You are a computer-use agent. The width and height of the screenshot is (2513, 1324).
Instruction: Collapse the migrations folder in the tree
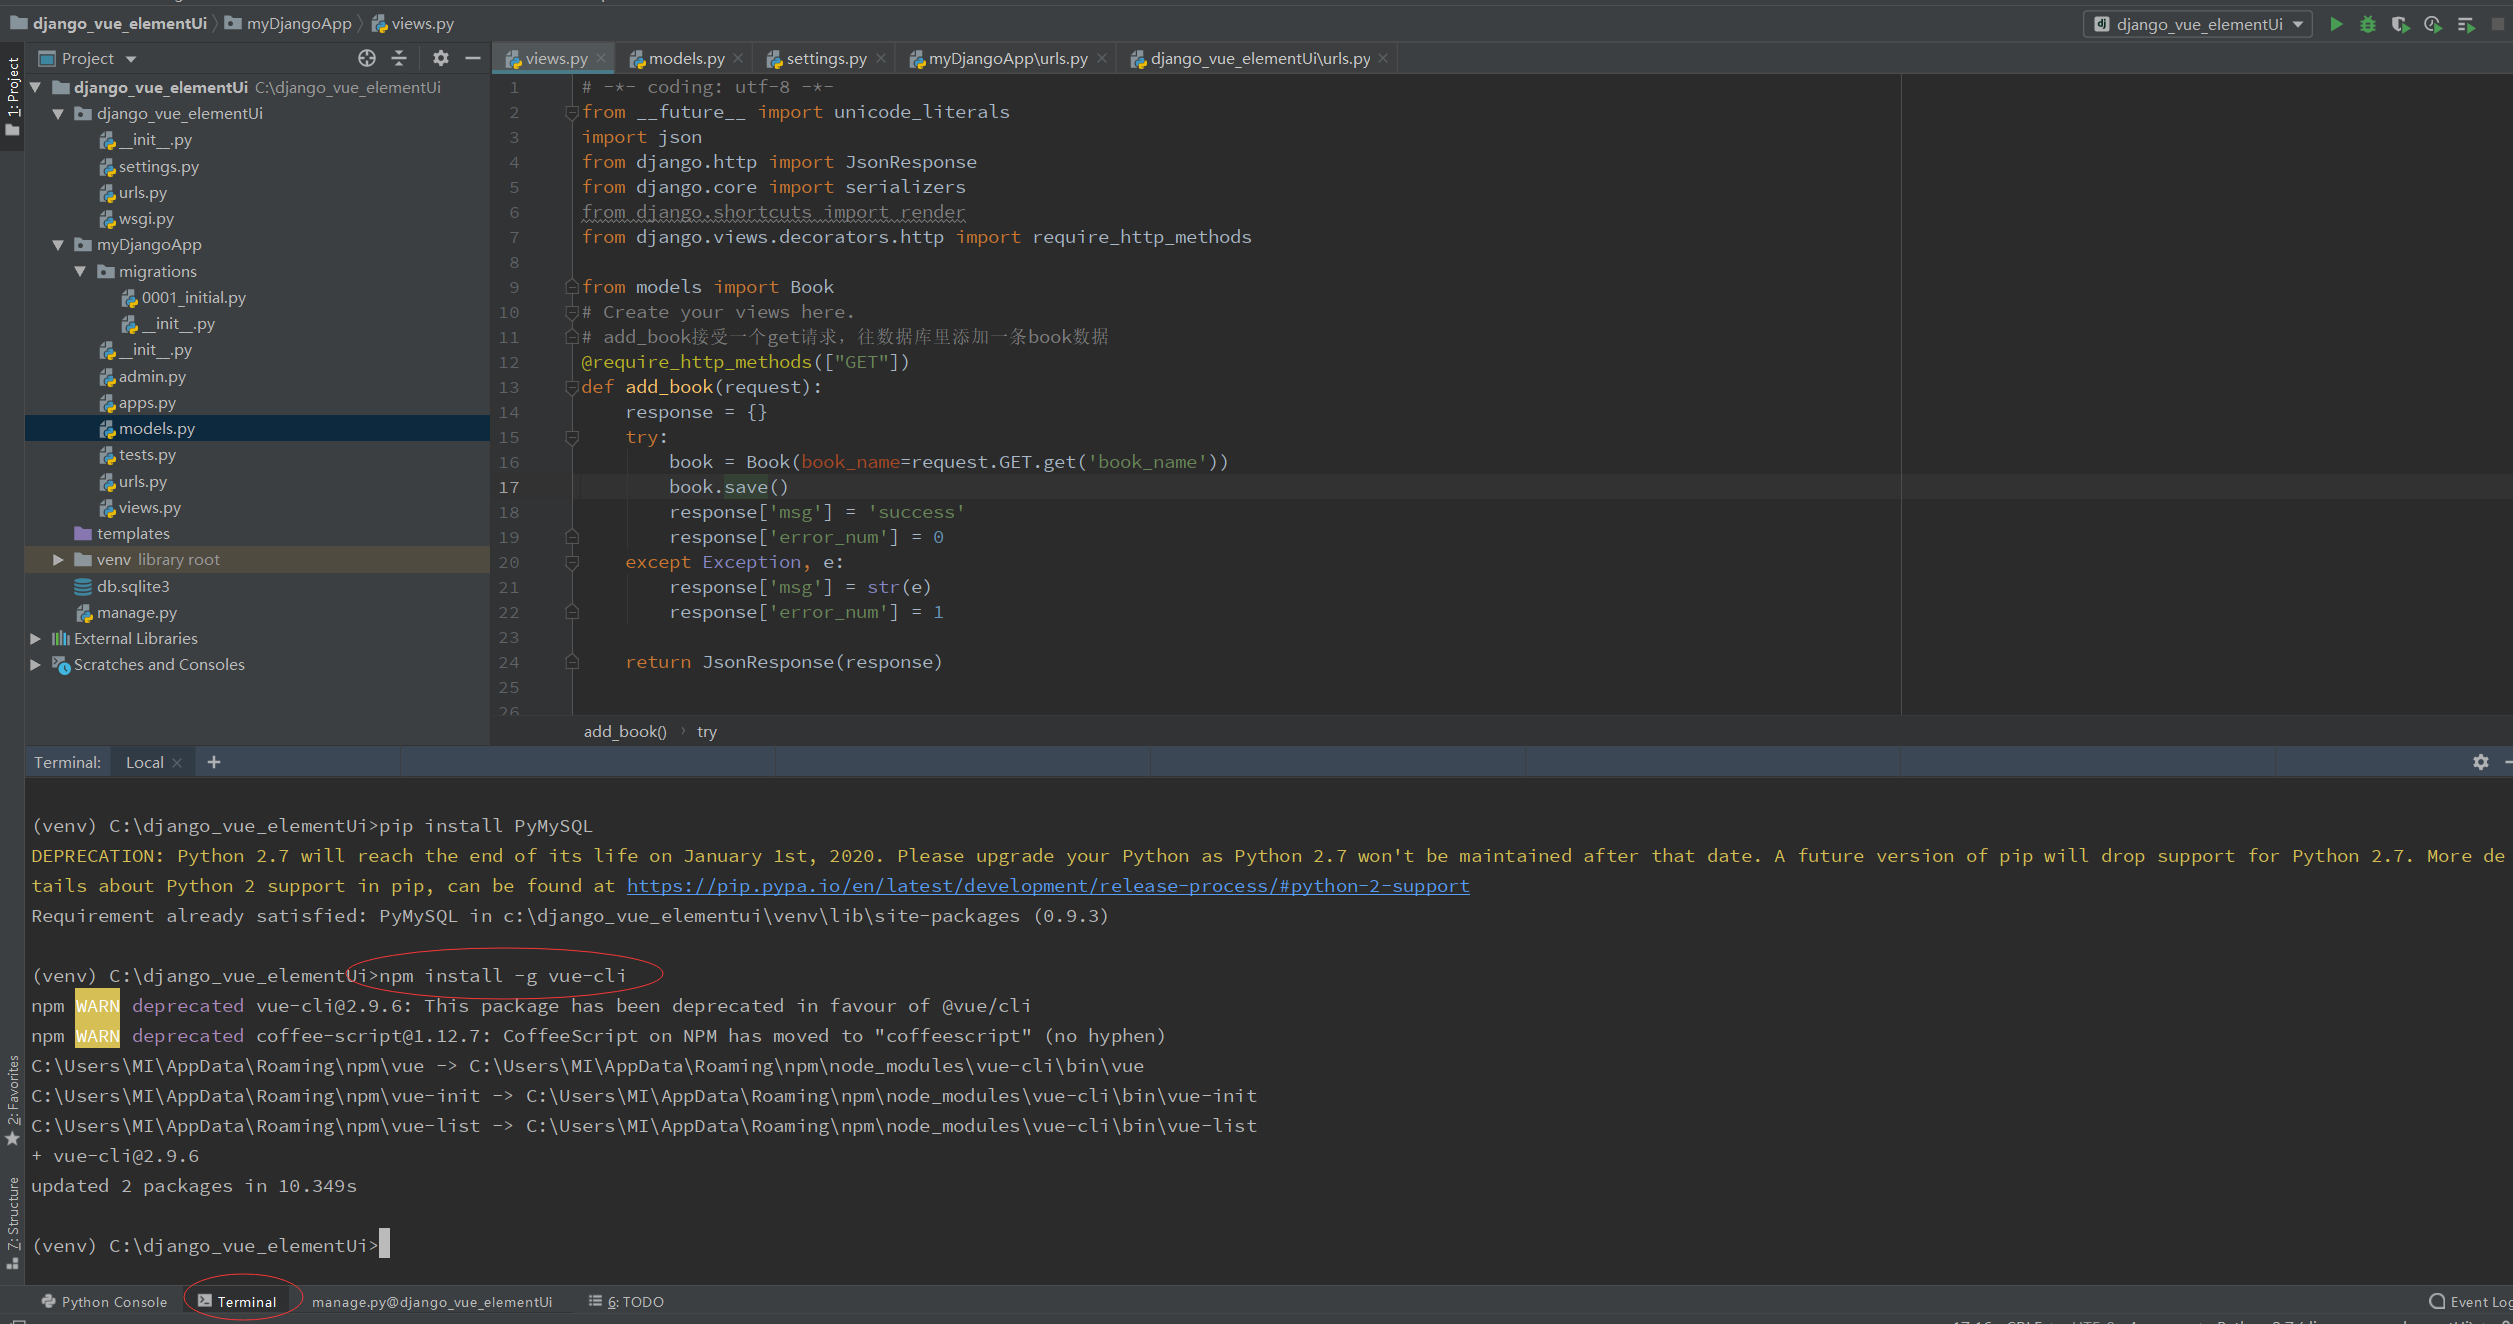[x=80, y=272]
